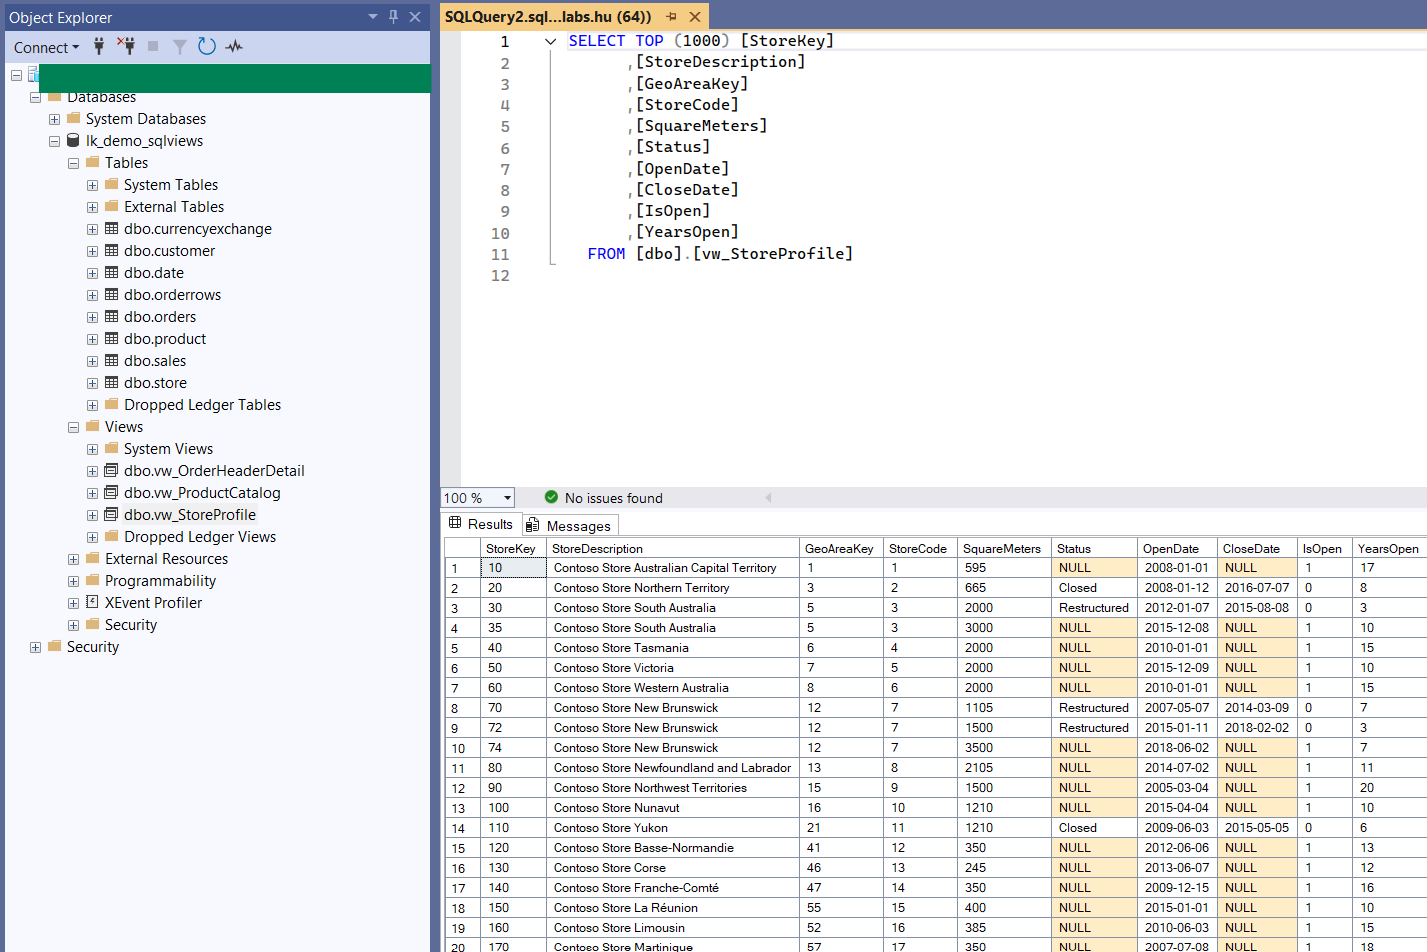Refresh the Object Explorer tree
1427x952 pixels.
207,46
